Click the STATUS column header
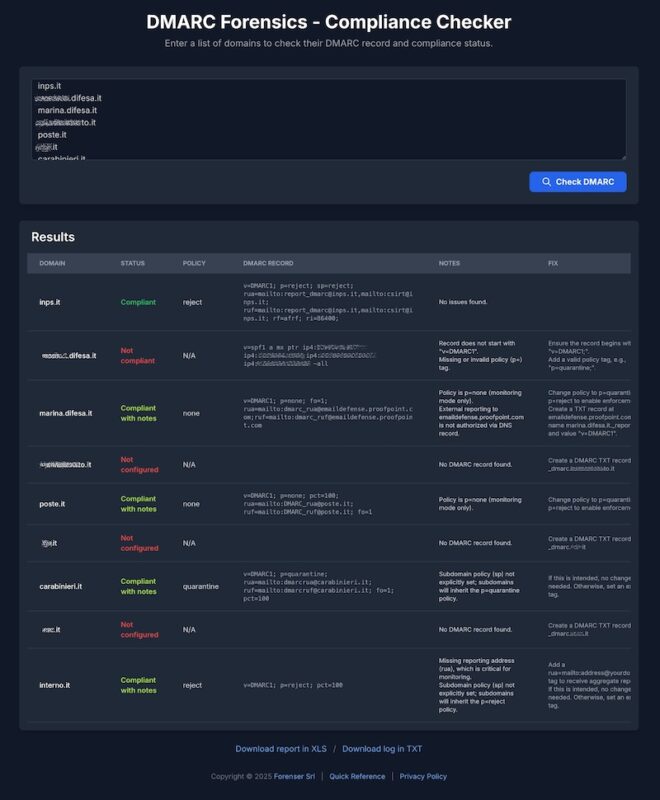 coord(132,263)
